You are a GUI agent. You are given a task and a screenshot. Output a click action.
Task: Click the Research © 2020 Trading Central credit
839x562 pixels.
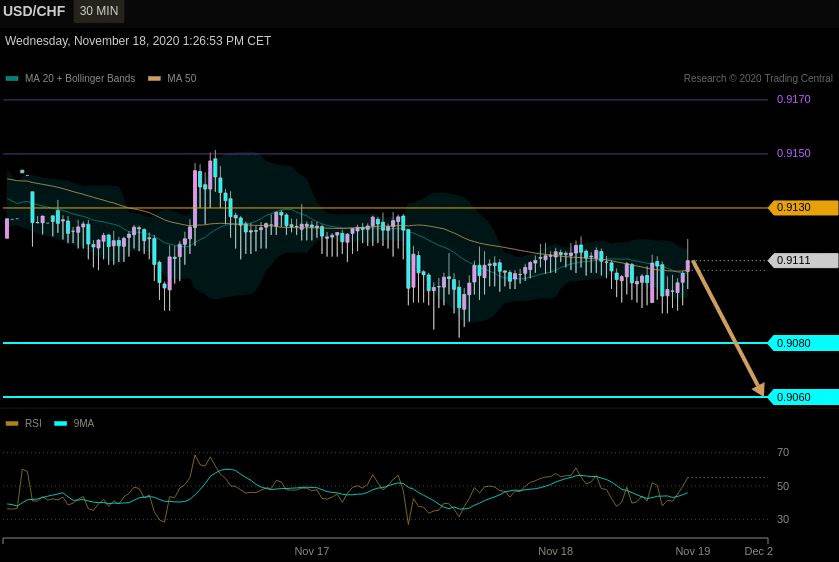(758, 78)
